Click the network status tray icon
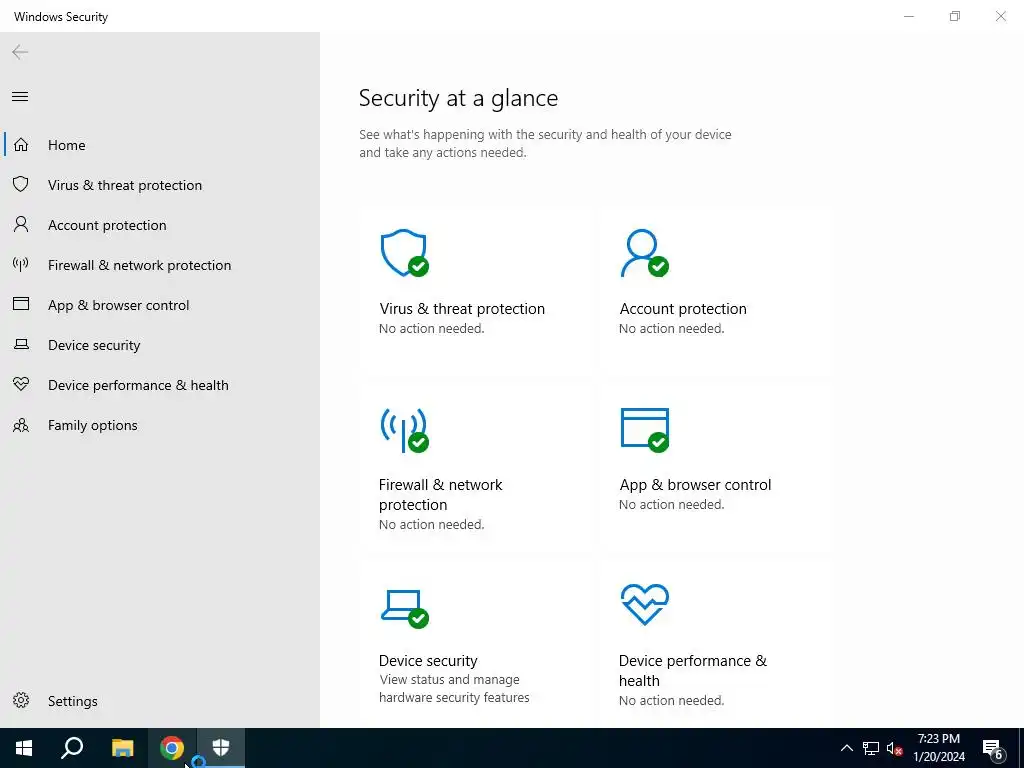This screenshot has width=1024, height=768. [x=871, y=748]
